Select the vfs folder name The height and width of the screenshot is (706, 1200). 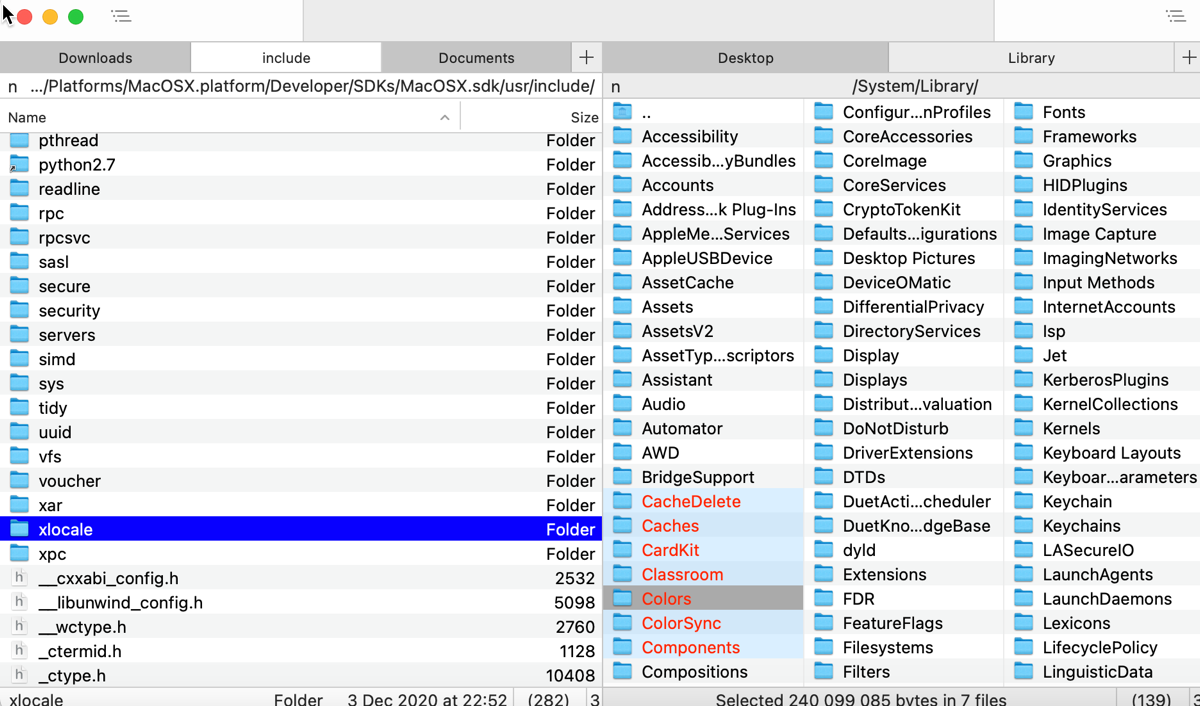[x=50, y=456]
